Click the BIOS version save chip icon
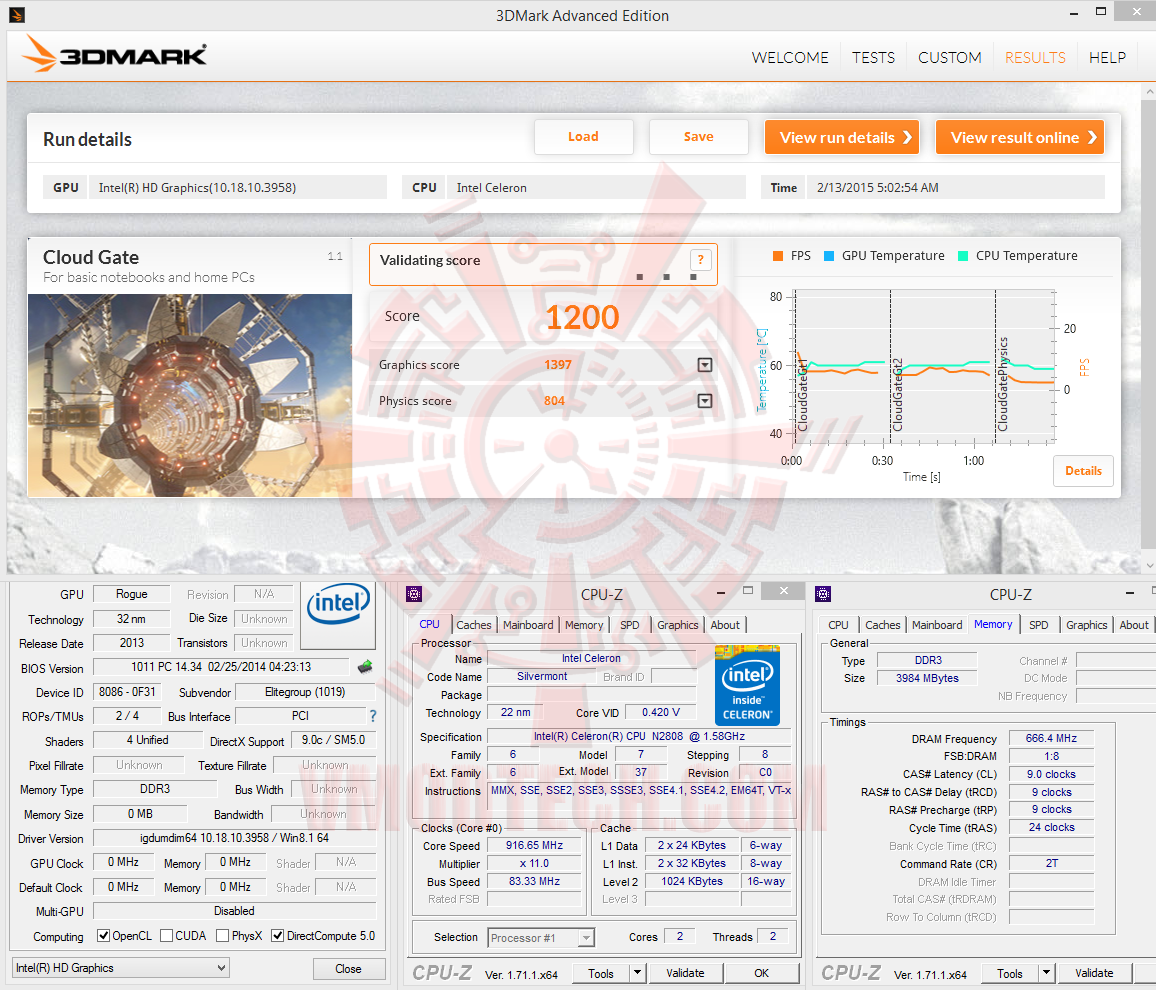 (365, 667)
